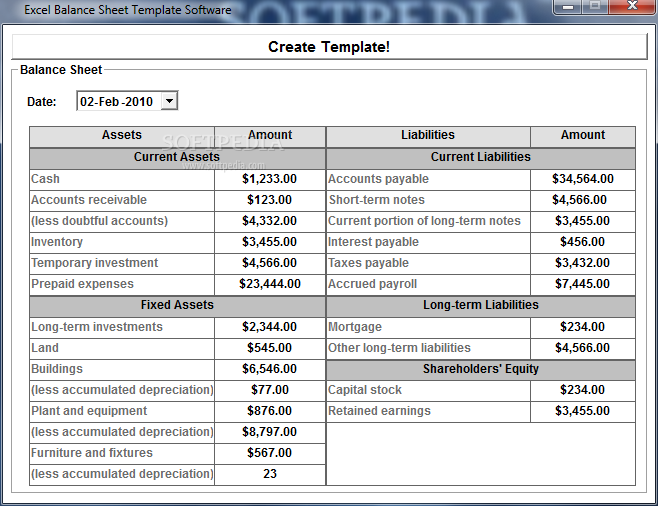This screenshot has height=506, width=658.
Task: Select the Mortgage label
Action: point(355,327)
